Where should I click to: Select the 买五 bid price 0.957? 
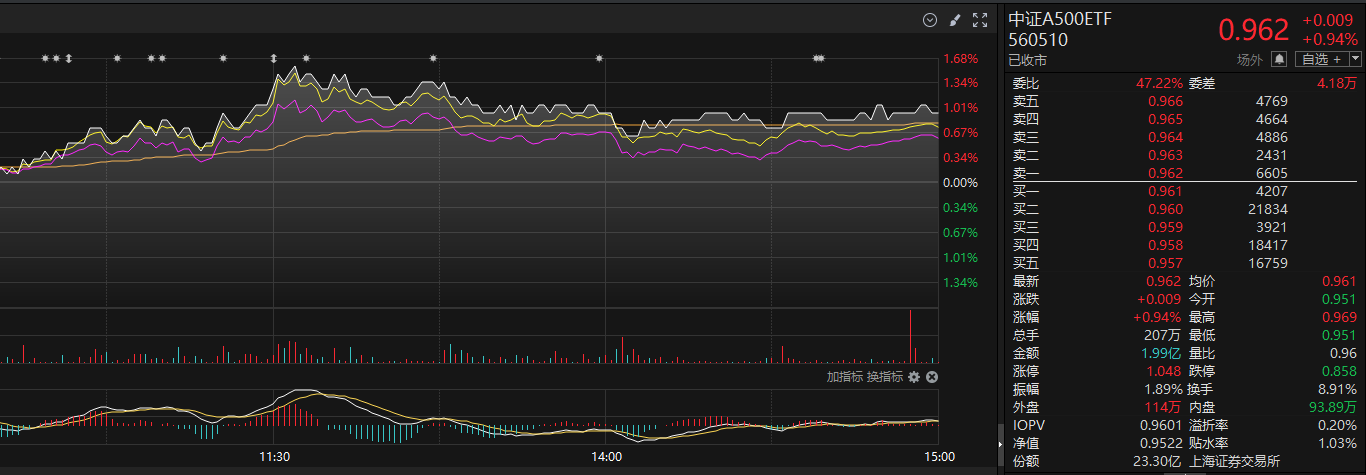click(1165, 263)
